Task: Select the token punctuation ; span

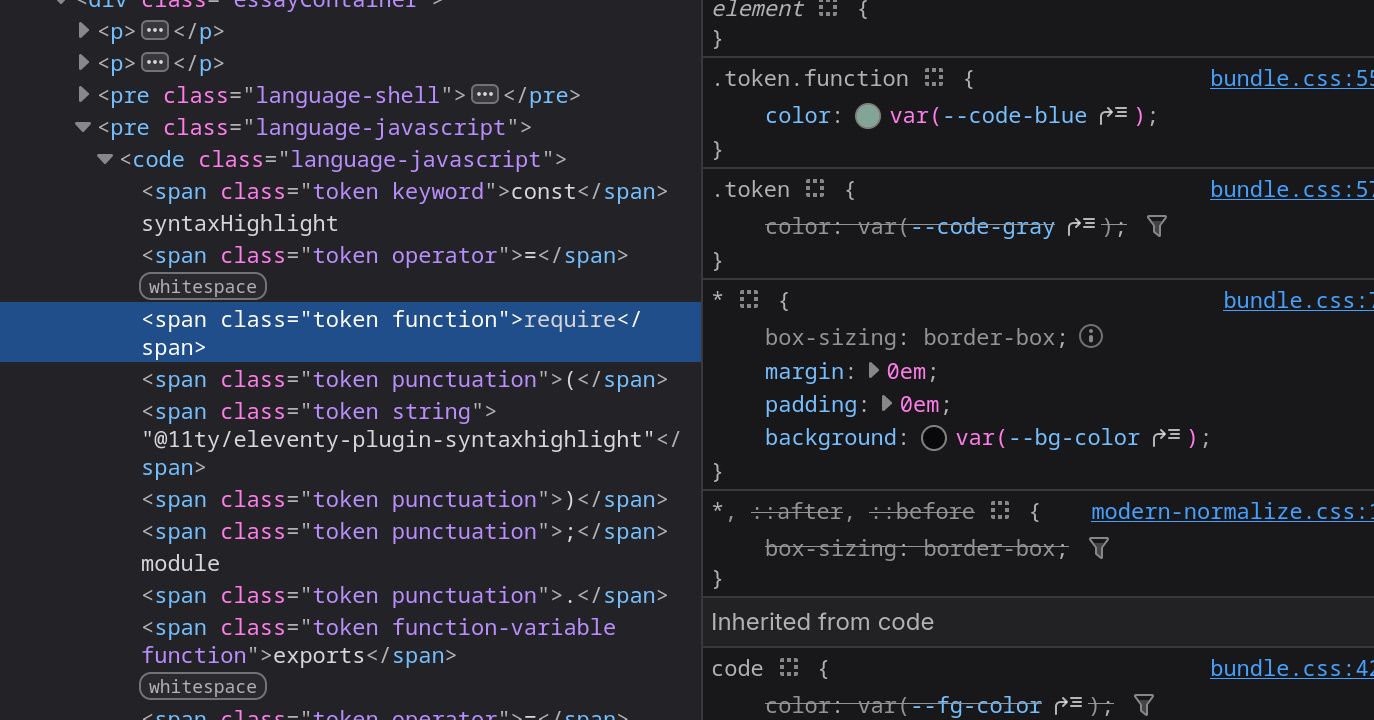Action: [x=405, y=531]
